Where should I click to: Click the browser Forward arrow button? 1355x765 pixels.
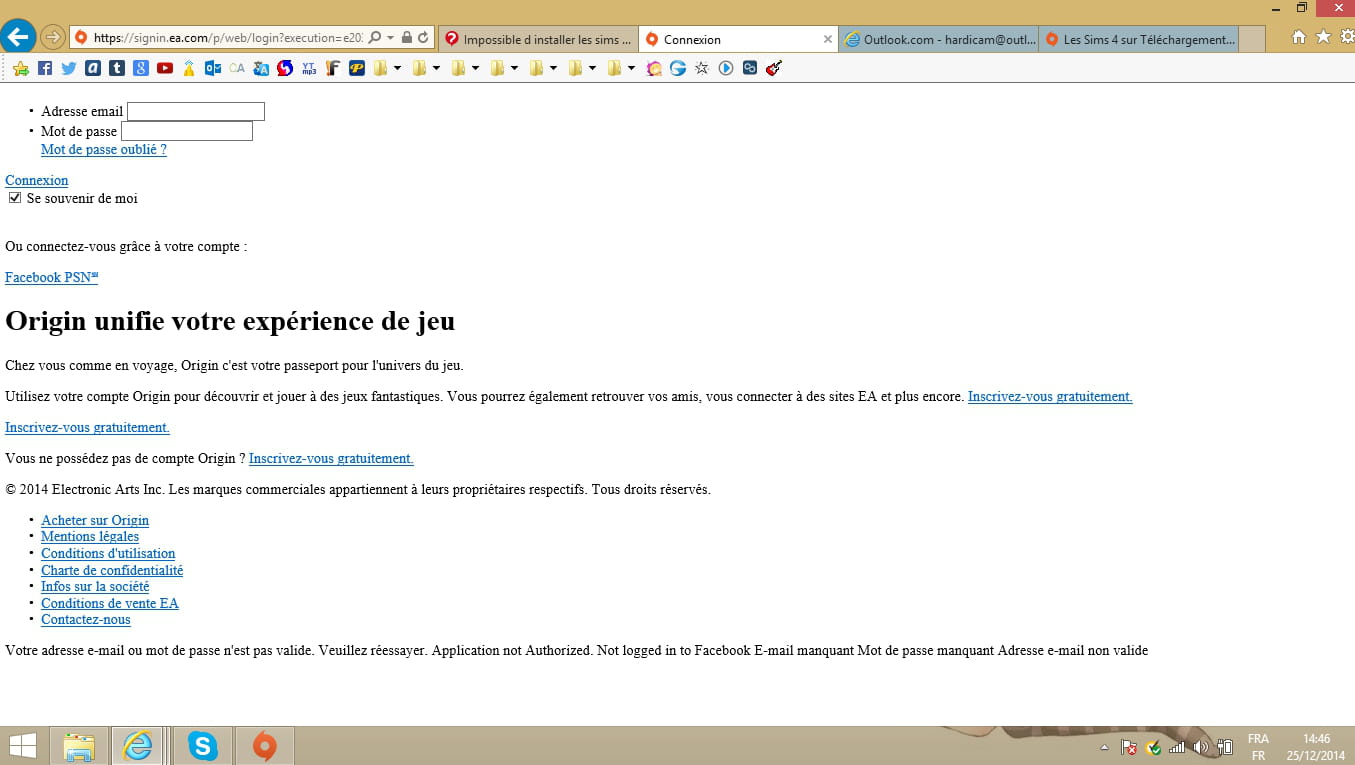coord(52,38)
